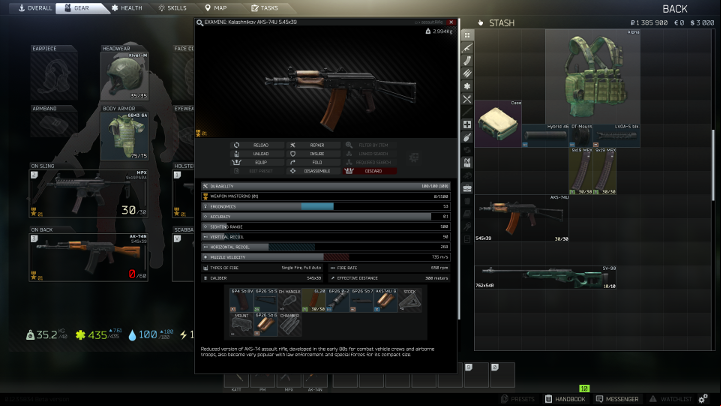Click the Repair action button
Image resolution: width=721 pixels, height=406 pixels.
point(313,145)
